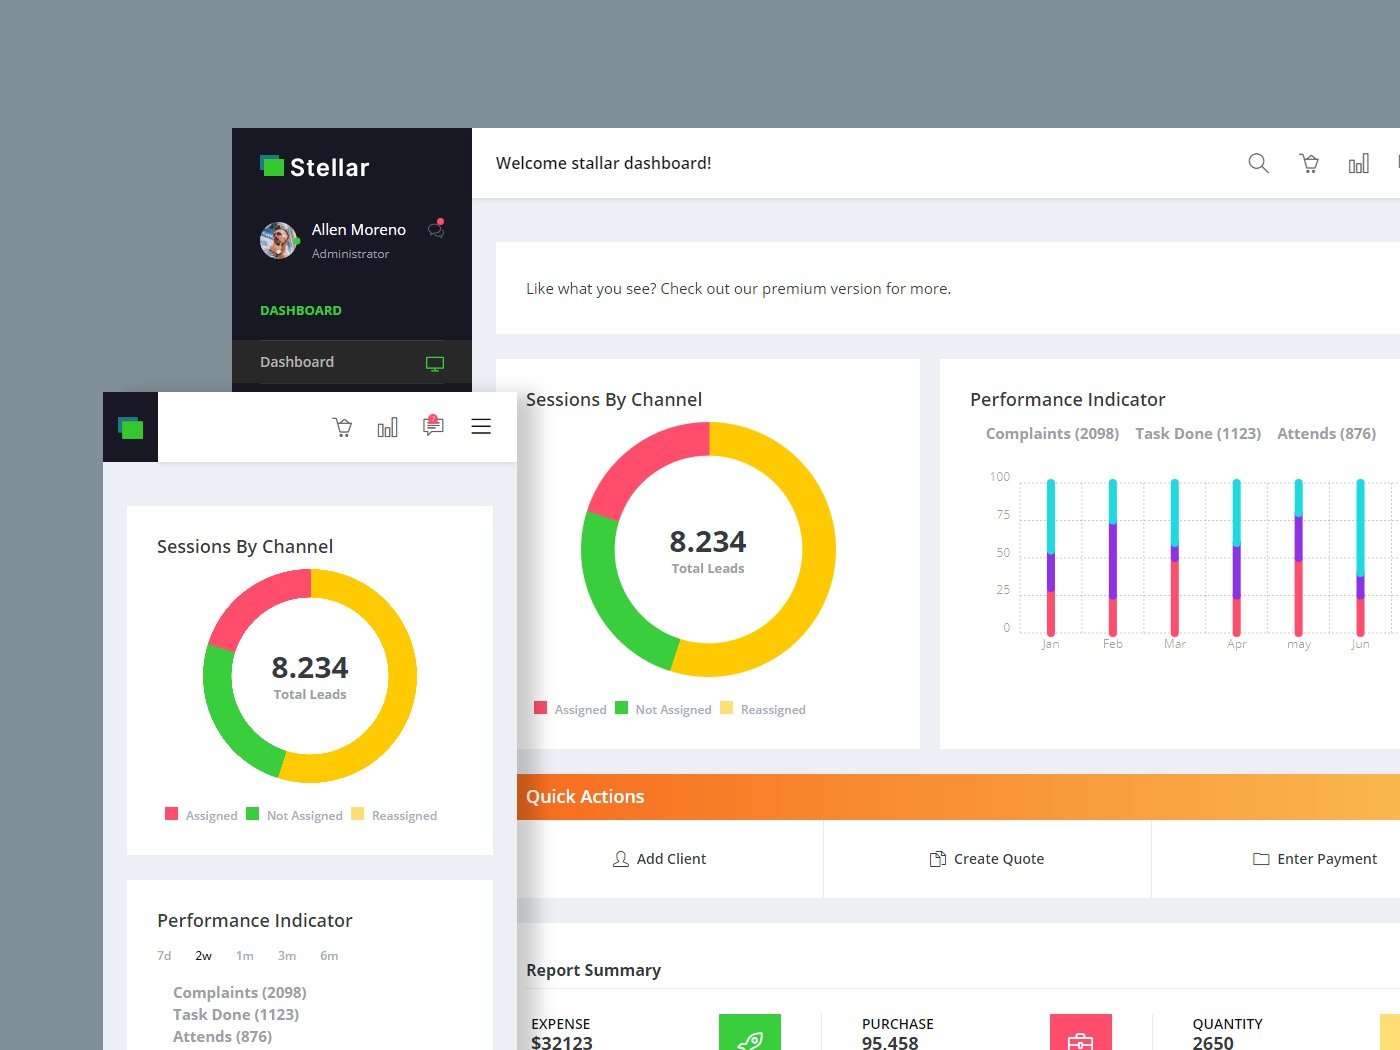This screenshot has height=1050, width=1400.
Task: Click the Task Done (1123) label in desktop chart
Action: coord(1198,434)
